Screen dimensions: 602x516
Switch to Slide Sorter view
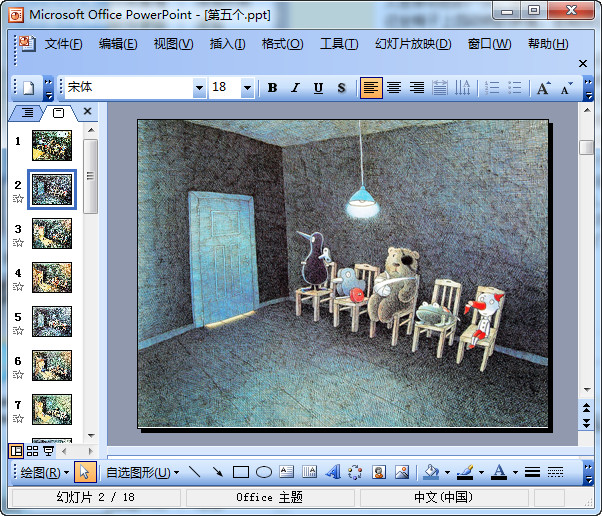pos(33,451)
